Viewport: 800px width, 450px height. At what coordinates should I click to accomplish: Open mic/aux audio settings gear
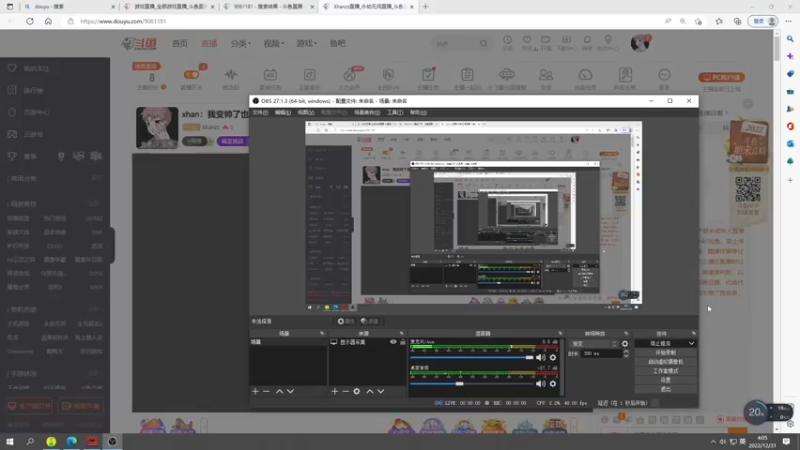pyautogui.click(x=553, y=358)
